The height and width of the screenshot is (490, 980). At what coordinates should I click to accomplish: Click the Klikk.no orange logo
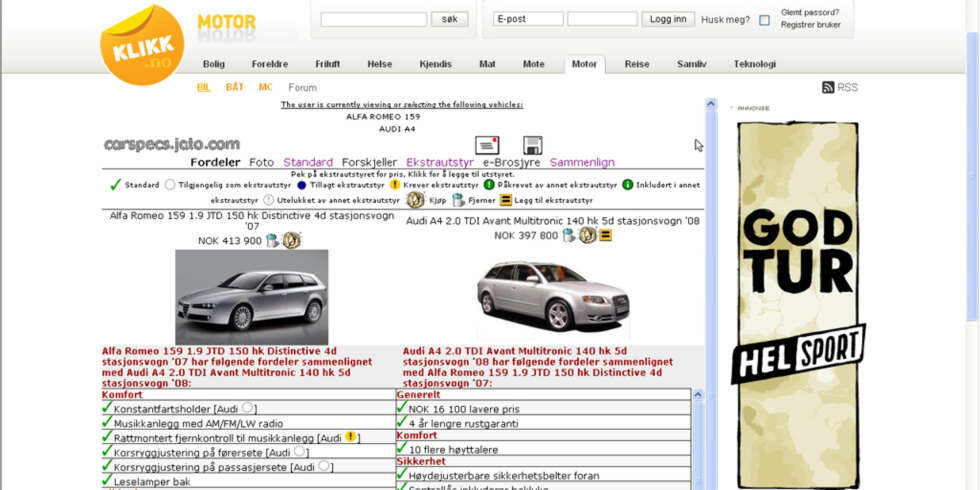point(142,45)
